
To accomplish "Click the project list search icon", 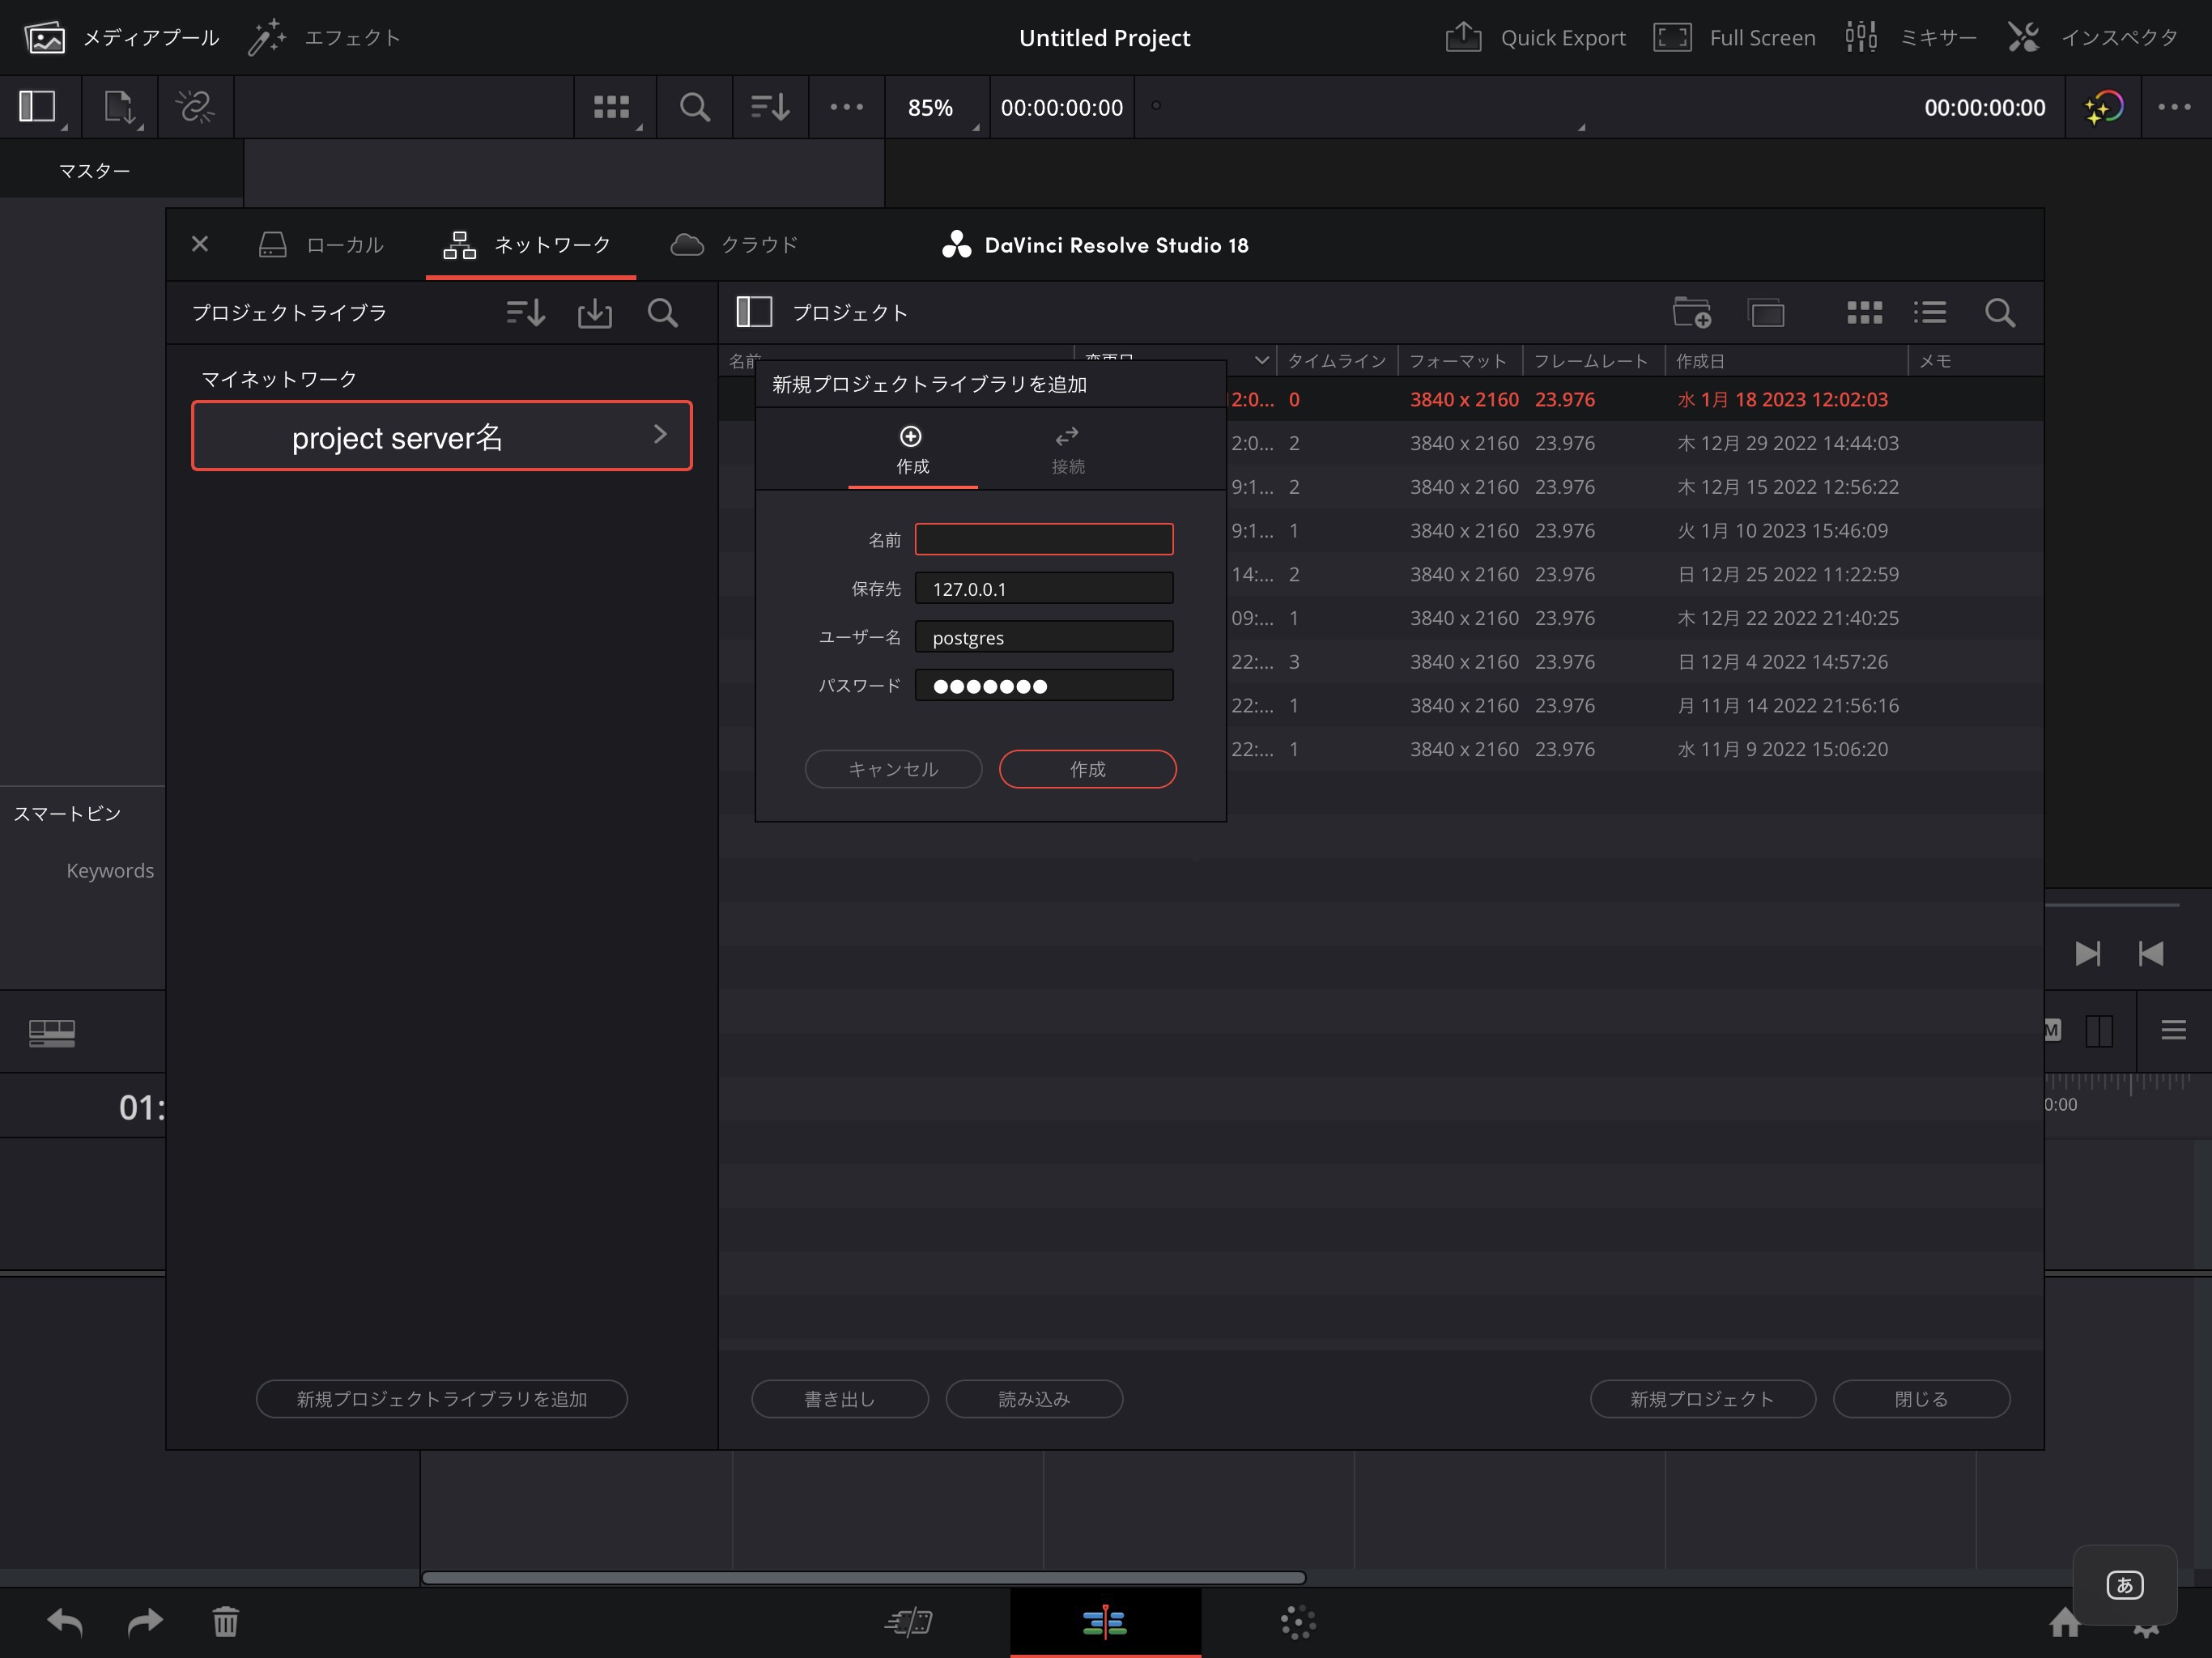I will click(1999, 313).
